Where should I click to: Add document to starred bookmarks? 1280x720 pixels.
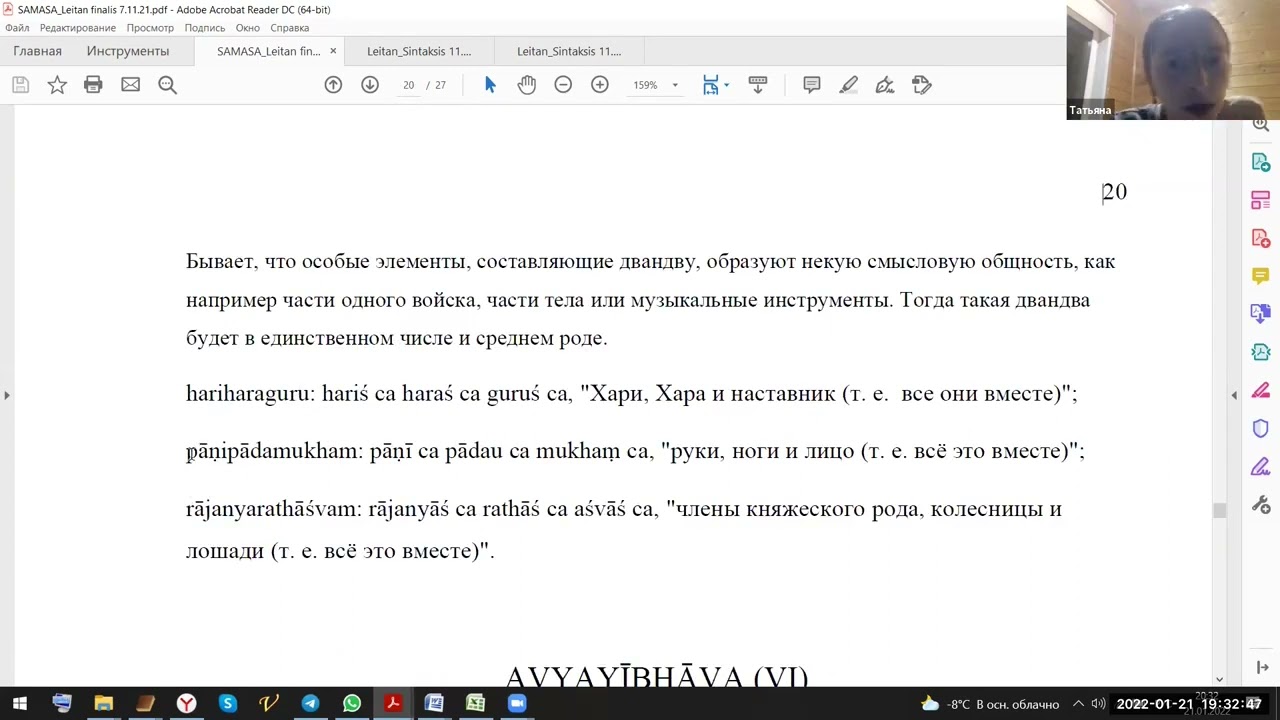tap(57, 85)
